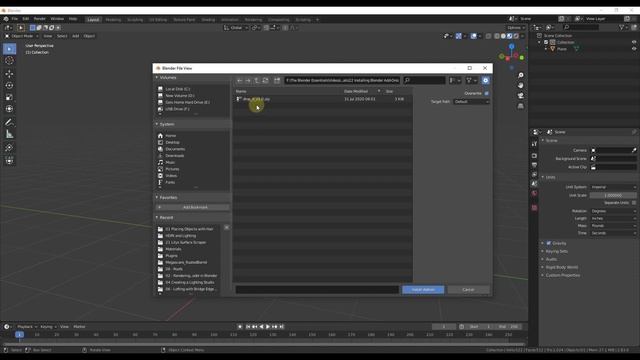Screen dimensions: 640x360
Task: Toggle the Separate Units checkbox
Action: coord(634,203)
